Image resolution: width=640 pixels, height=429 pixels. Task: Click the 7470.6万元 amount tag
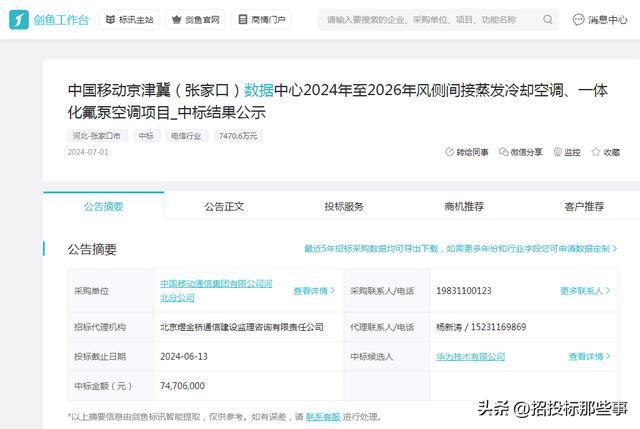(238, 136)
